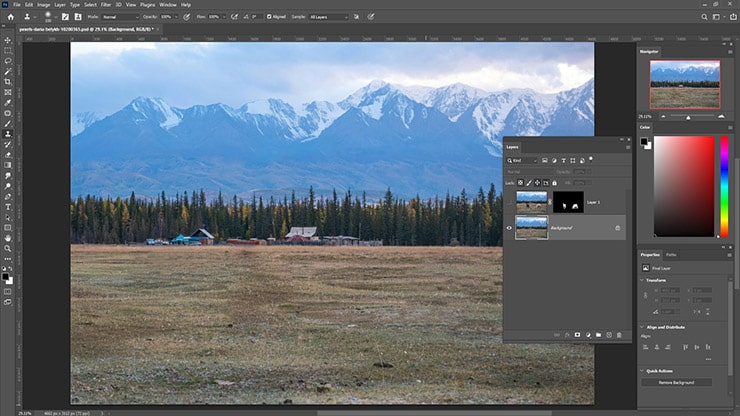The width and height of the screenshot is (740, 416).
Task: Collapse the Align and Distribute section
Action: click(x=642, y=327)
